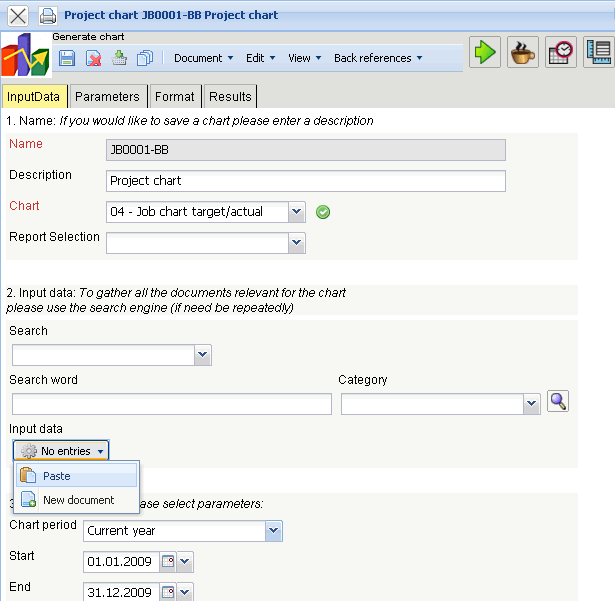Image resolution: width=615 pixels, height=601 pixels.
Task: Click the End date field 31.12.2009
Action: (x=121, y=592)
